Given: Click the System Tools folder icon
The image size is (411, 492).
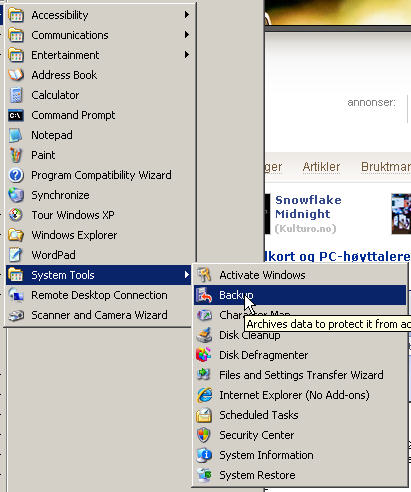Looking at the screenshot, I should pos(16,275).
